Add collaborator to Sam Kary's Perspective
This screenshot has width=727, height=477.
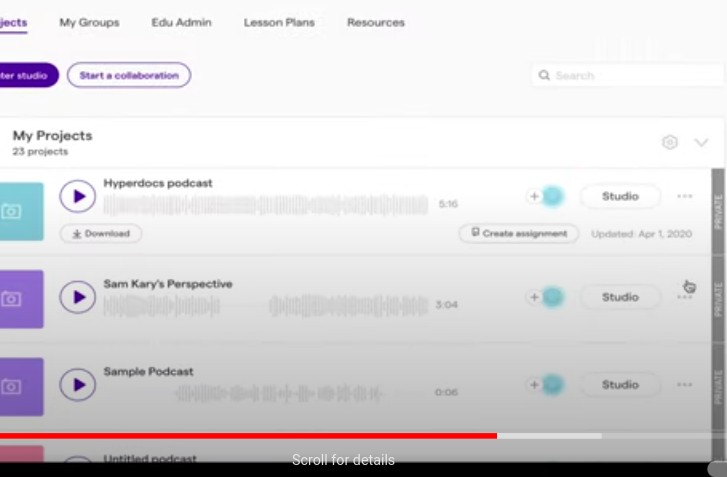535,297
